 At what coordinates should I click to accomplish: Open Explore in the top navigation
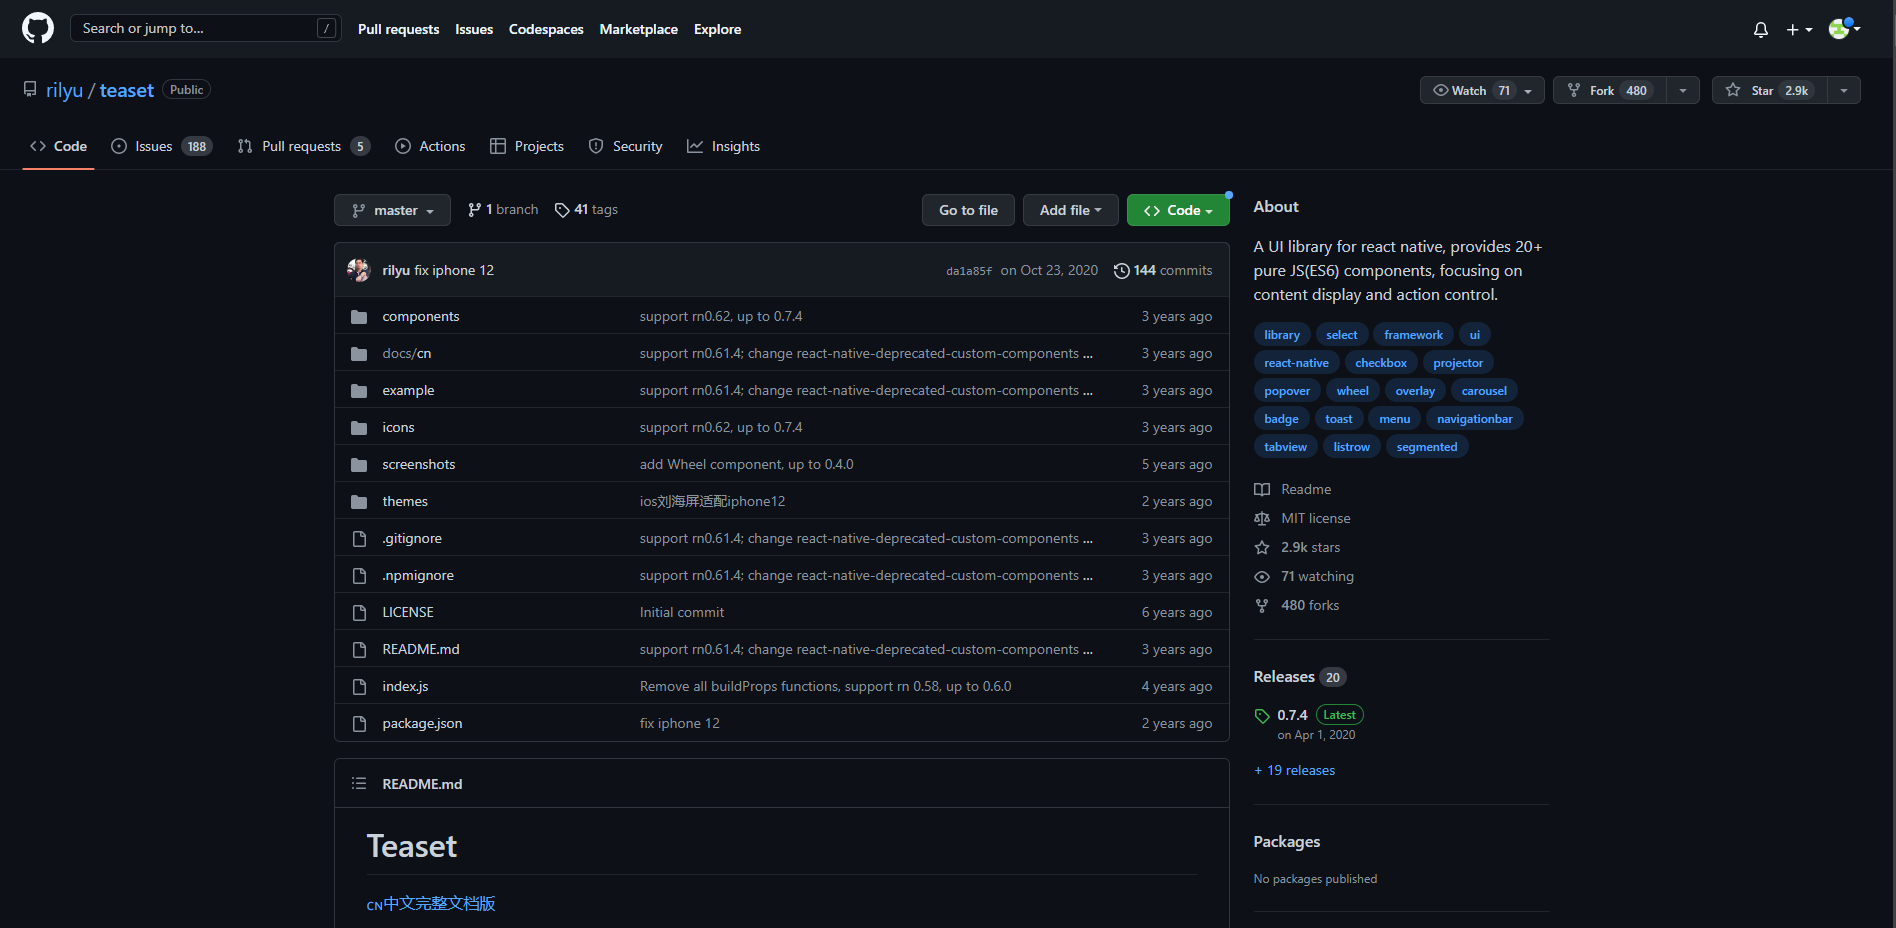tap(718, 29)
